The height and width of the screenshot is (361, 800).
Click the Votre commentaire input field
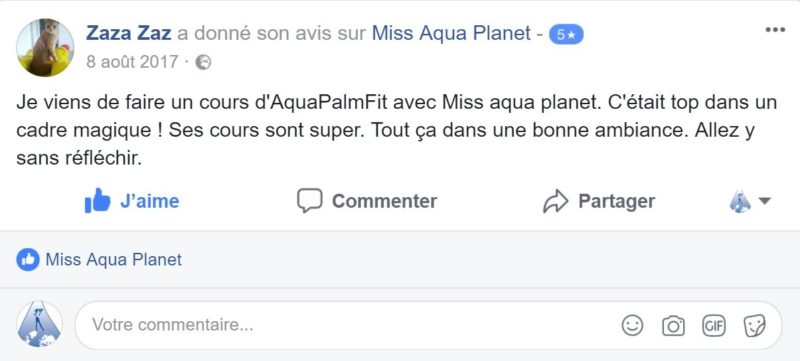428,325
